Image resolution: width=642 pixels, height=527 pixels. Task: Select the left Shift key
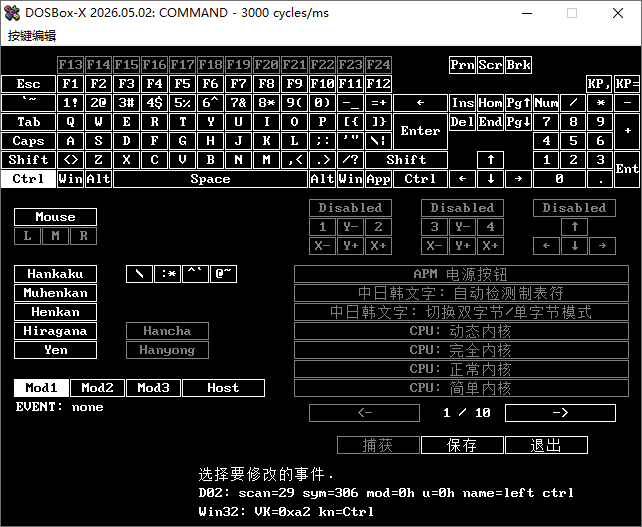tap(28, 160)
